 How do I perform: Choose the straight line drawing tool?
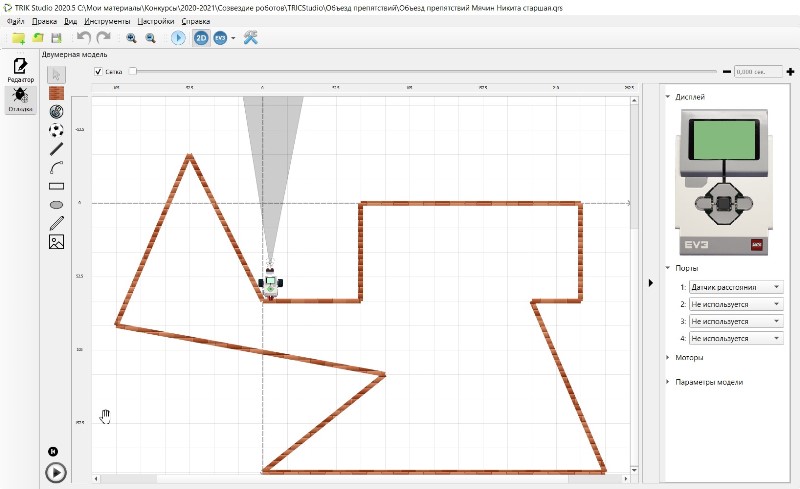click(57, 149)
